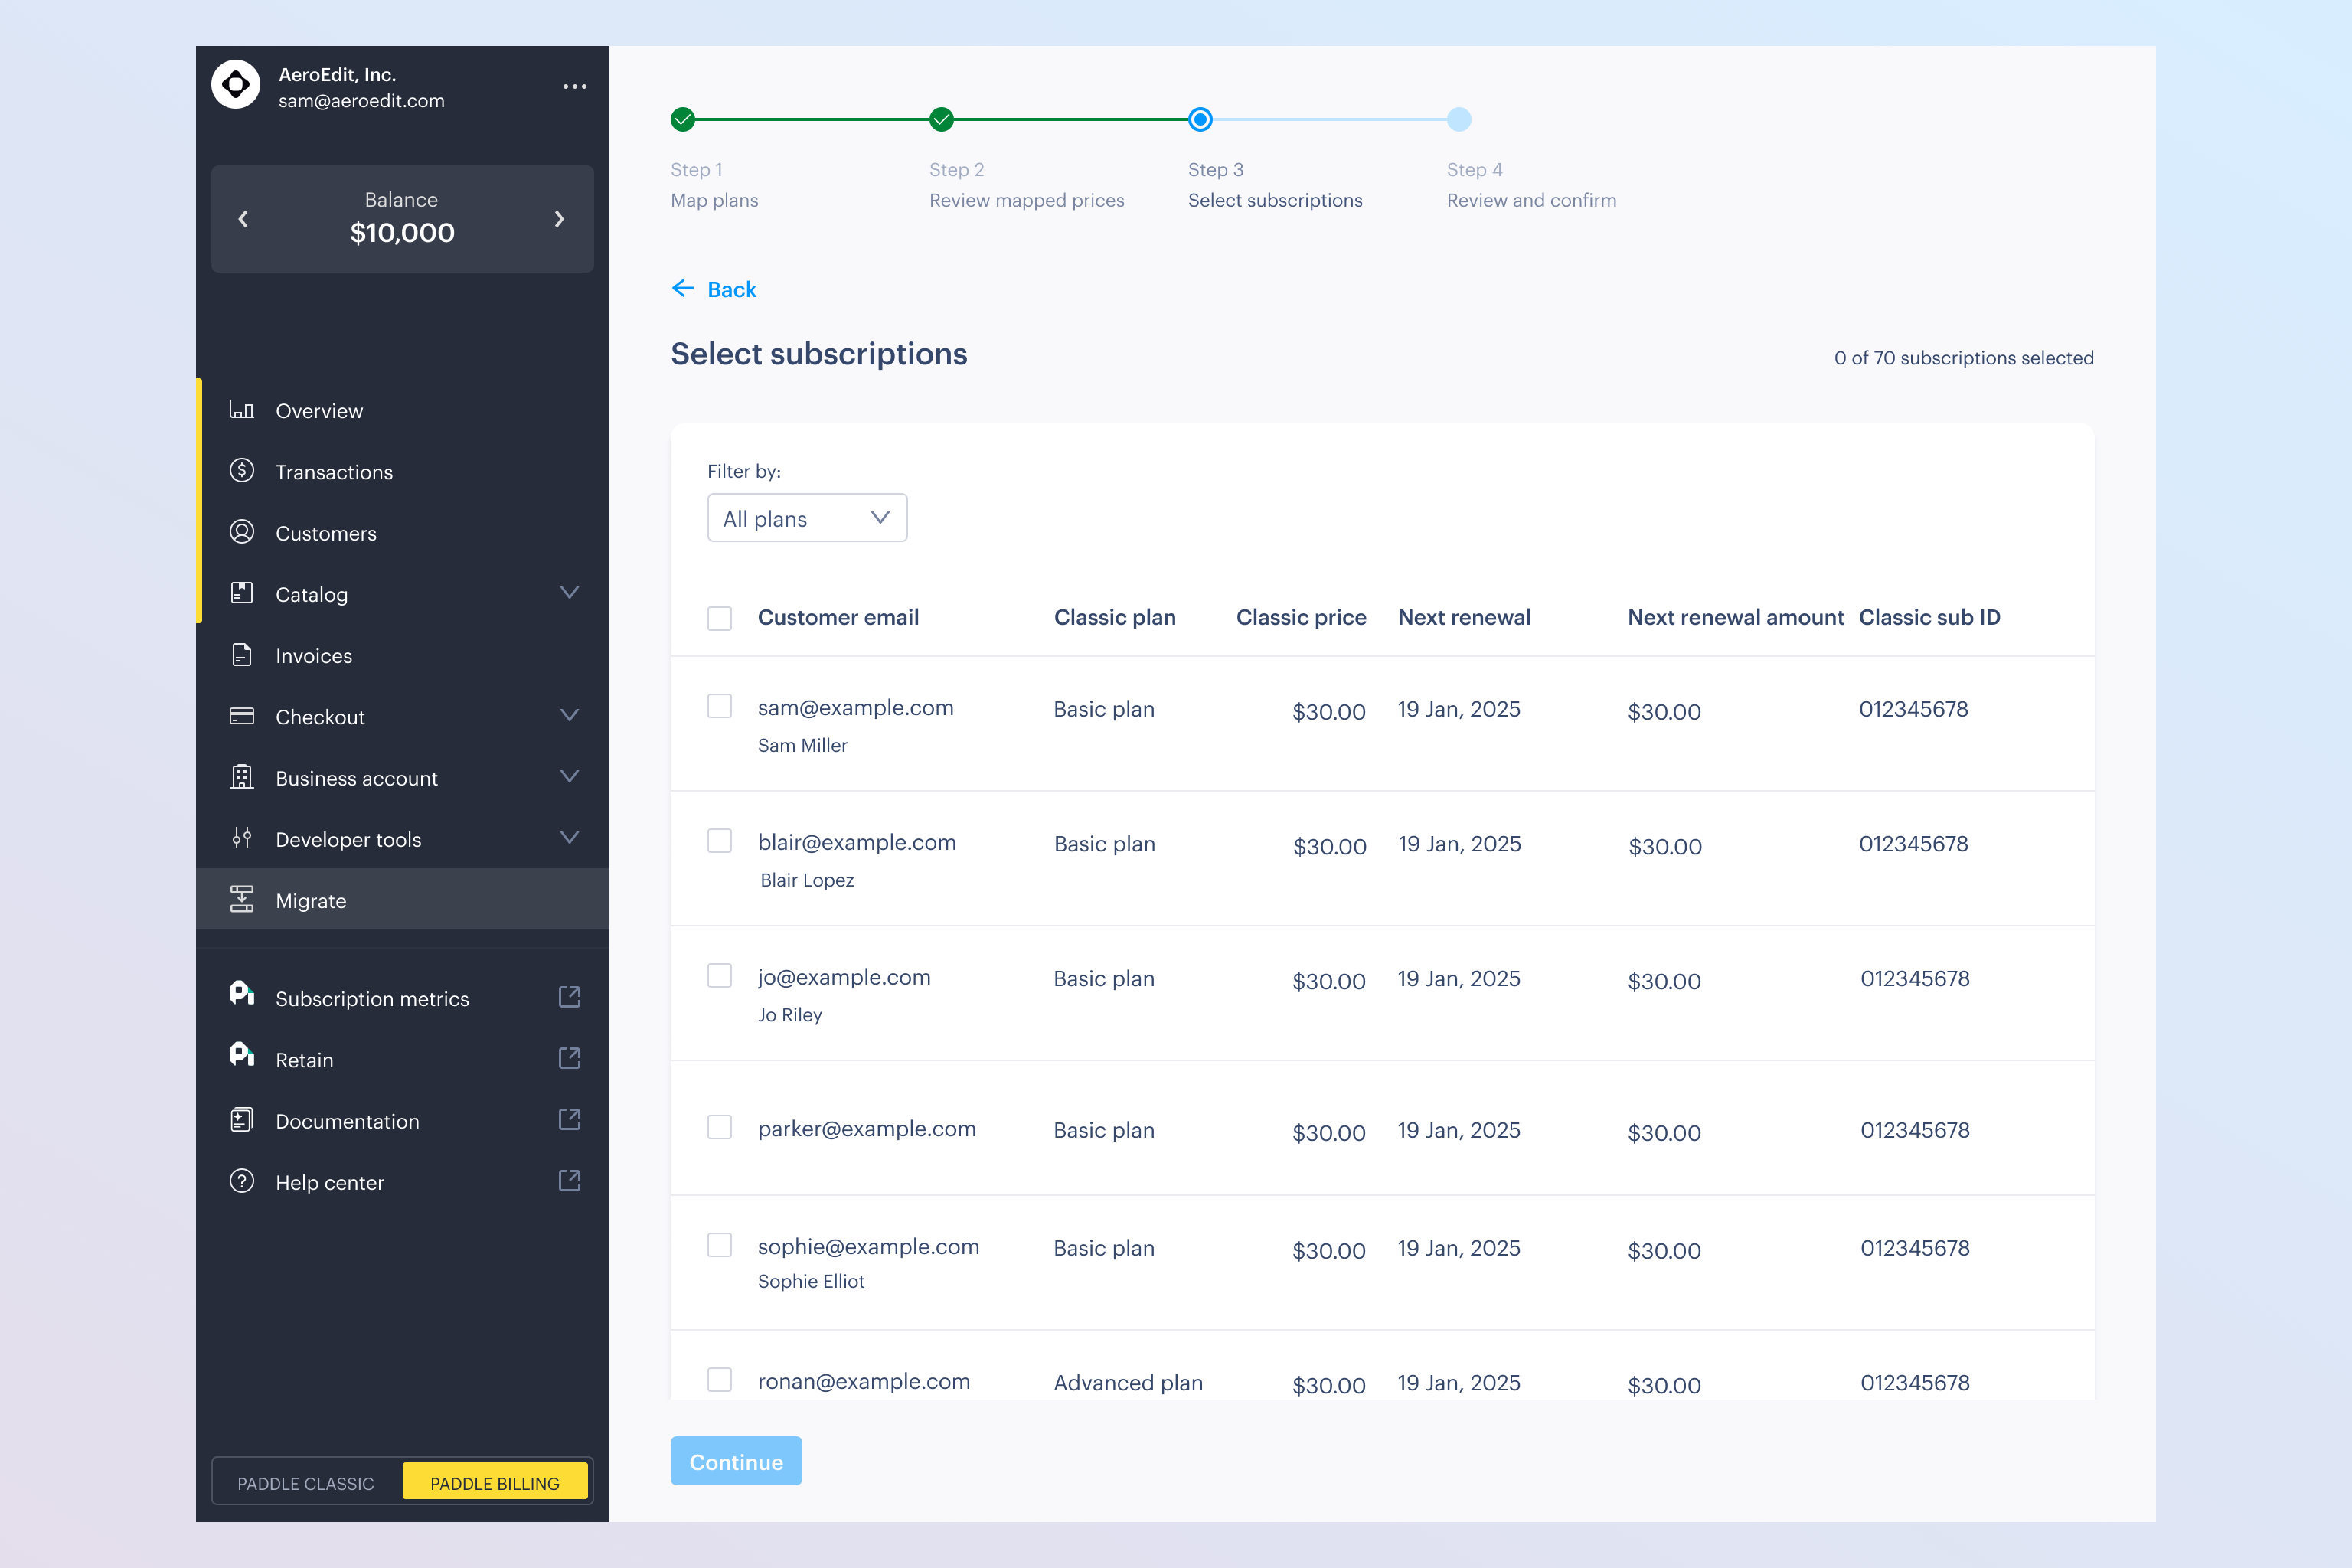Go Back to the previous step
Viewport: 2352px width, 1568px height.
[714, 289]
